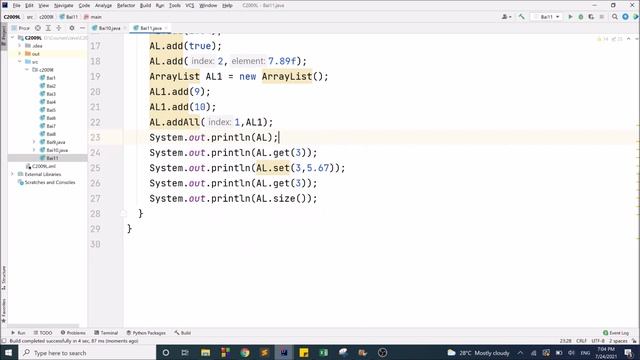This screenshot has height=360, width=640.
Task: Expand External Libraries node
Action: 13,174
